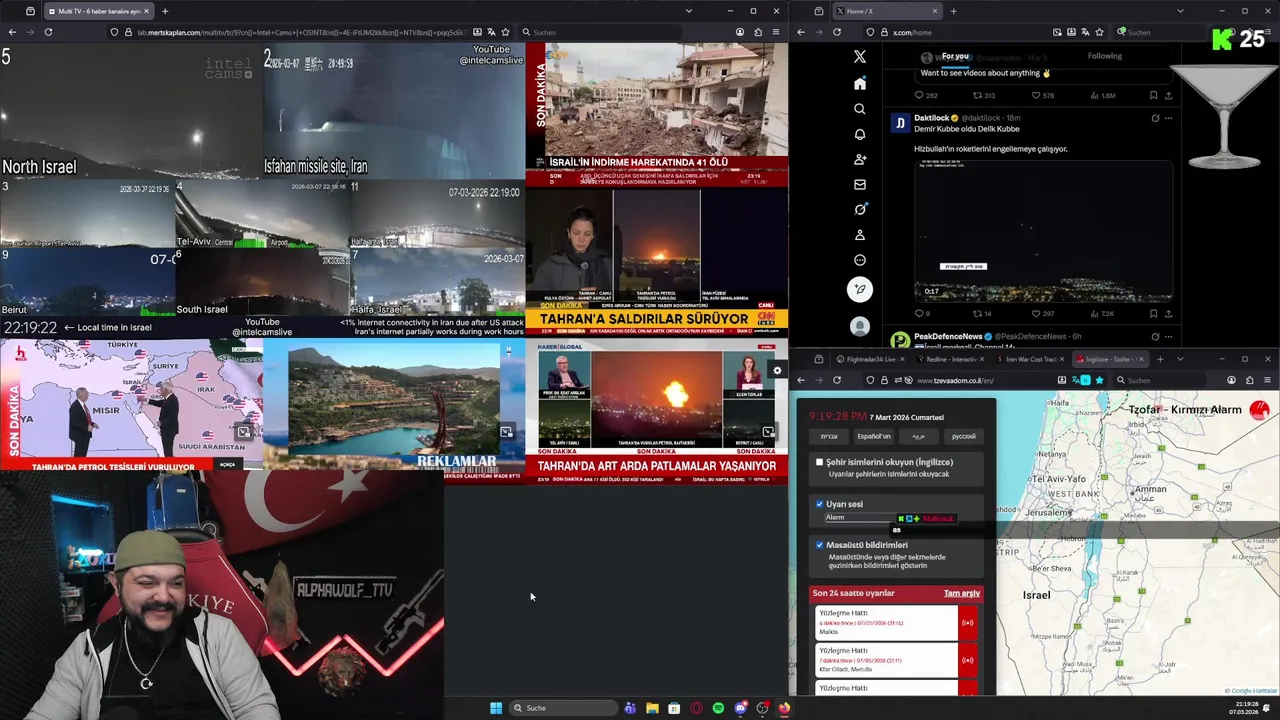
Task: Play the Daktilock post video
Action: click(1043, 231)
